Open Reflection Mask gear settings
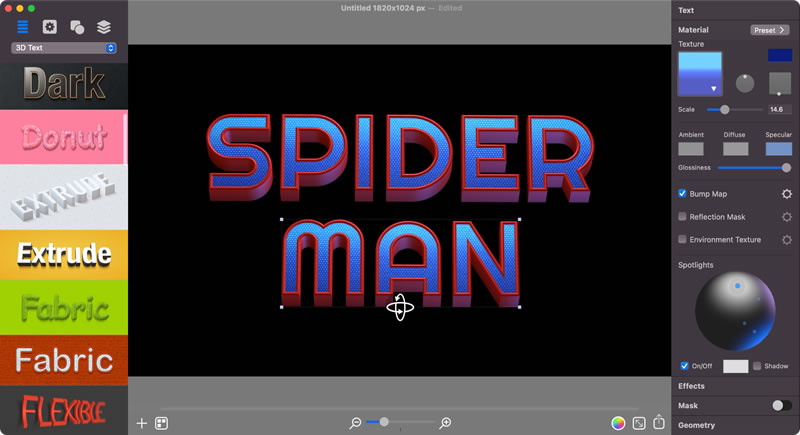Viewport: 800px width, 435px height. tap(787, 217)
